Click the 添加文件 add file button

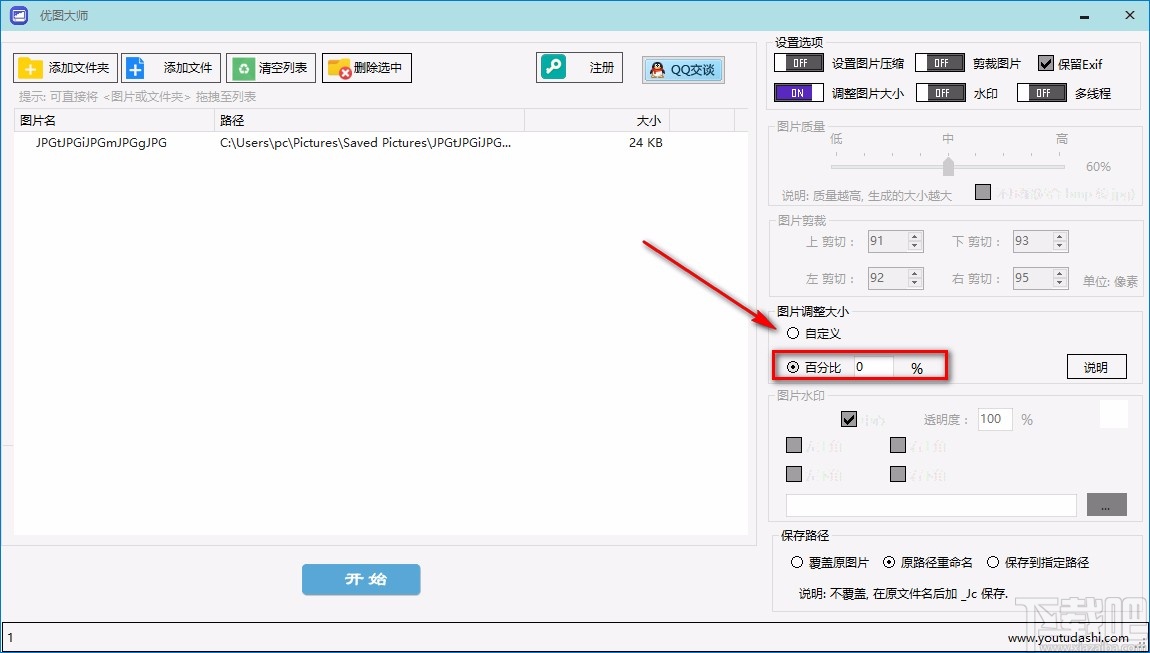[x=171, y=68]
